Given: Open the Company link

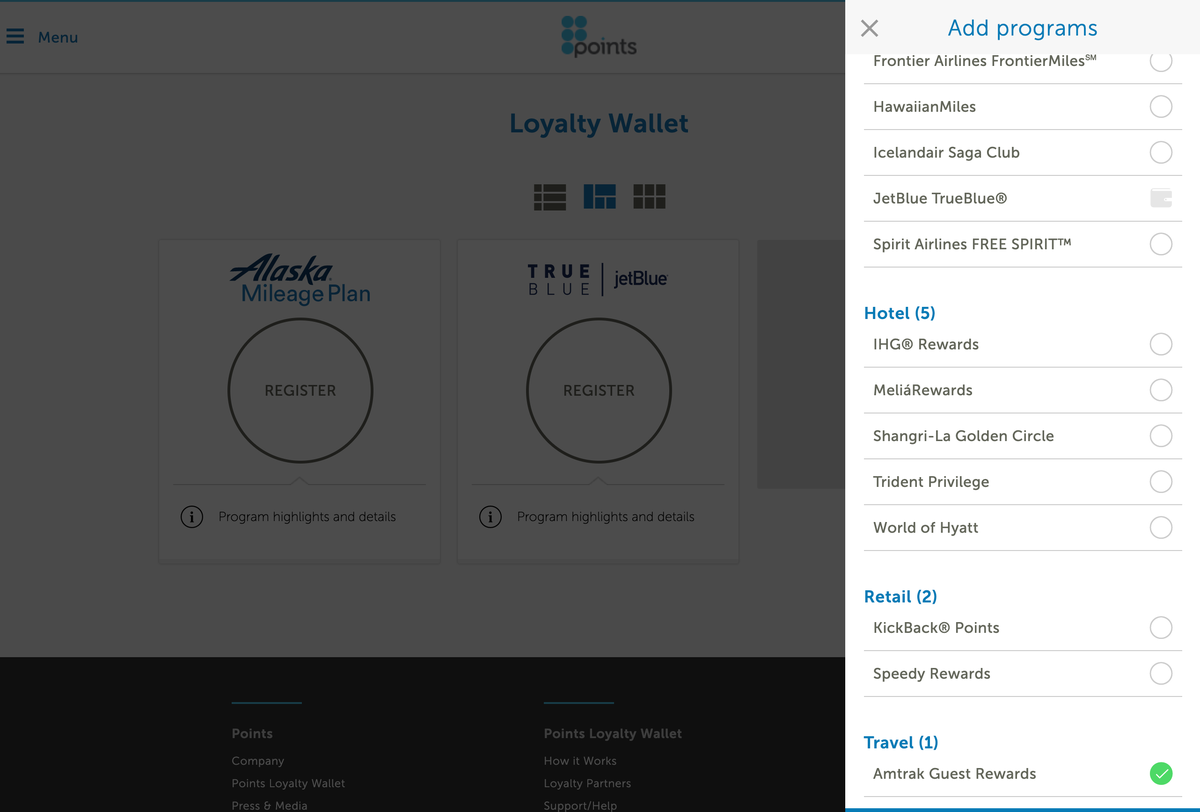Looking at the screenshot, I should (x=257, y=760).
